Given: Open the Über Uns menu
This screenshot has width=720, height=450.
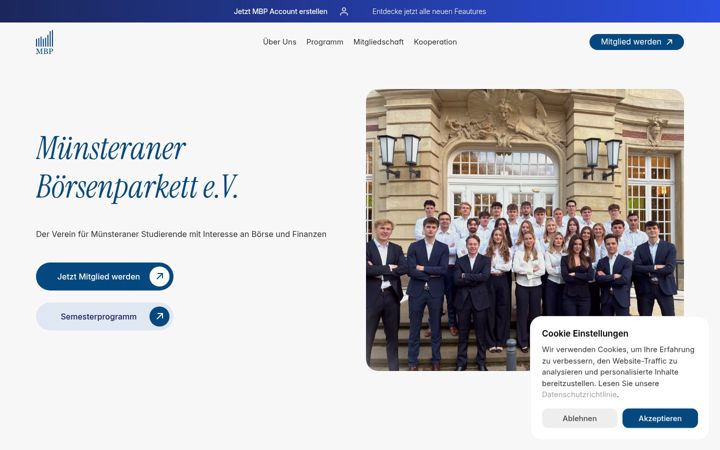Looking at the screenshot, I should point(279,42).
